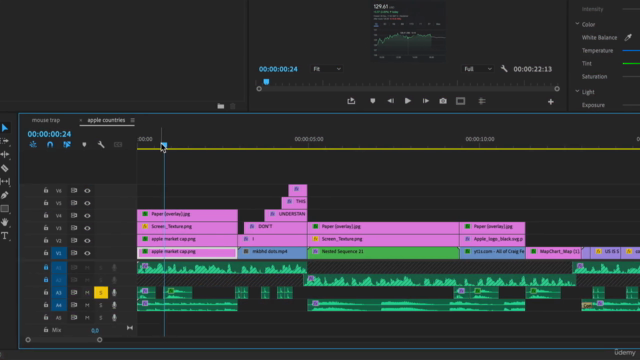Open Fit zoom level dropdown
640x360 pixels.
(327, 69)
